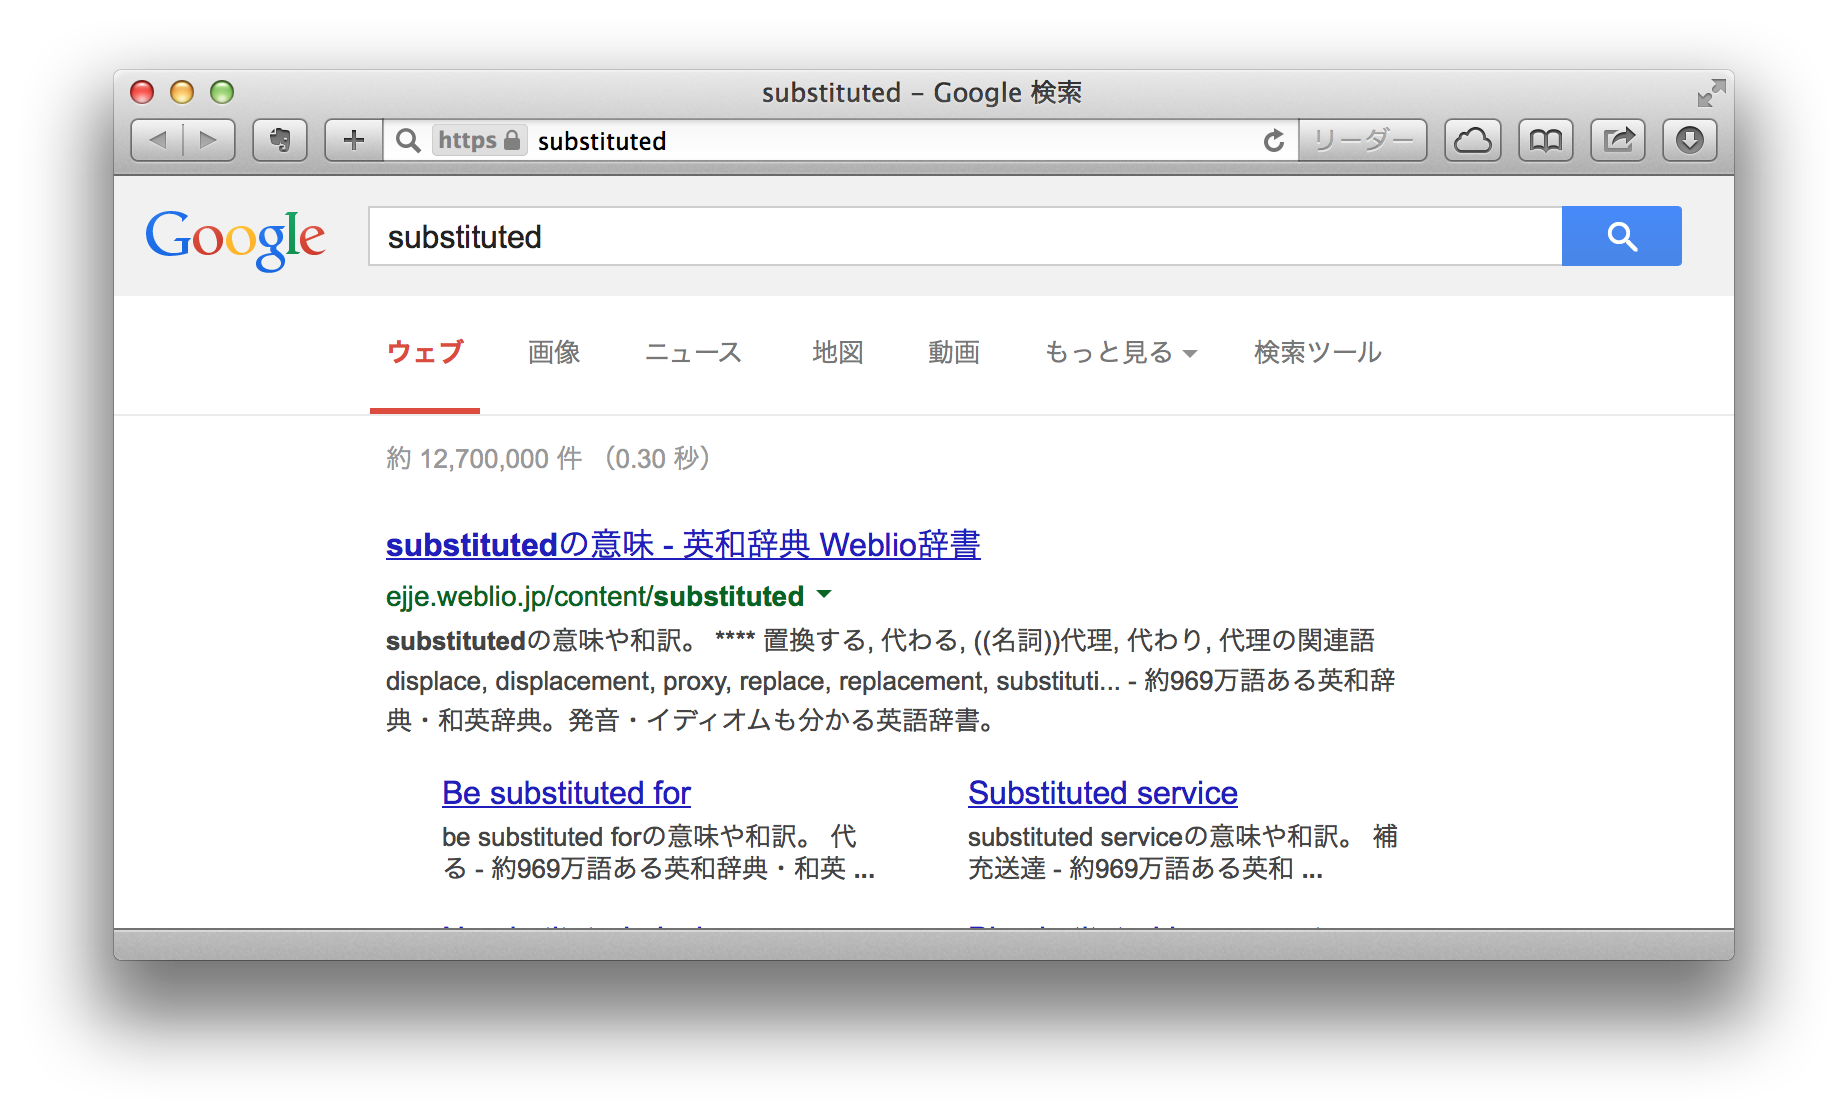Go back with the back arrow

[x=158, y=140]
